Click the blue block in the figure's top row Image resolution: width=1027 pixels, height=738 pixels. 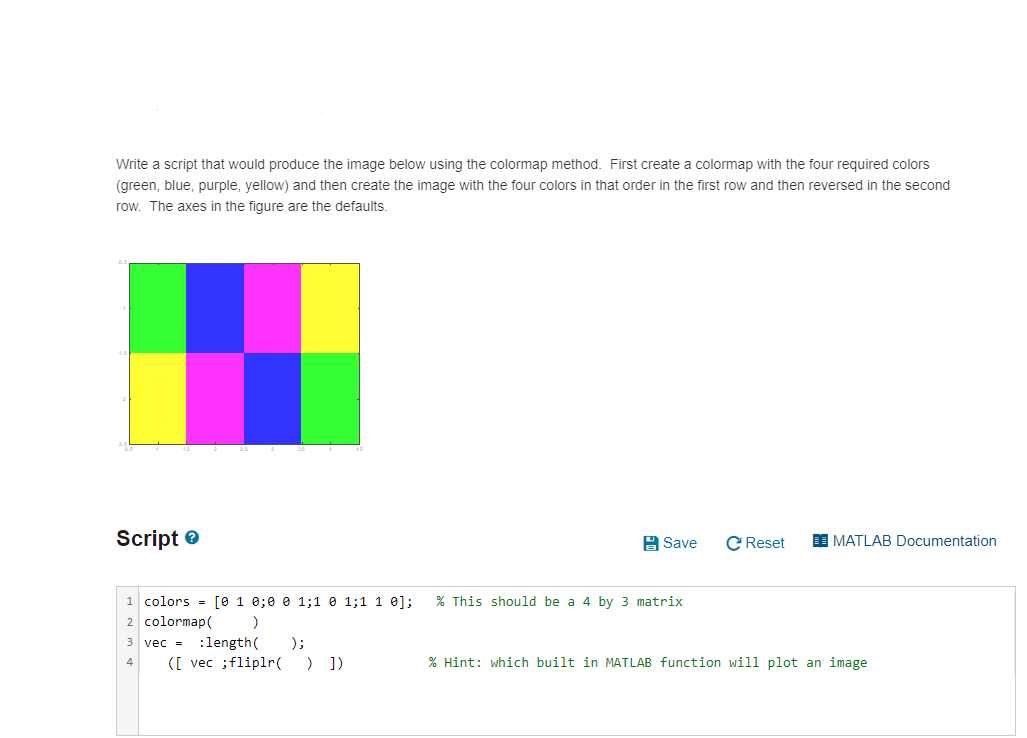pos(215,305)
